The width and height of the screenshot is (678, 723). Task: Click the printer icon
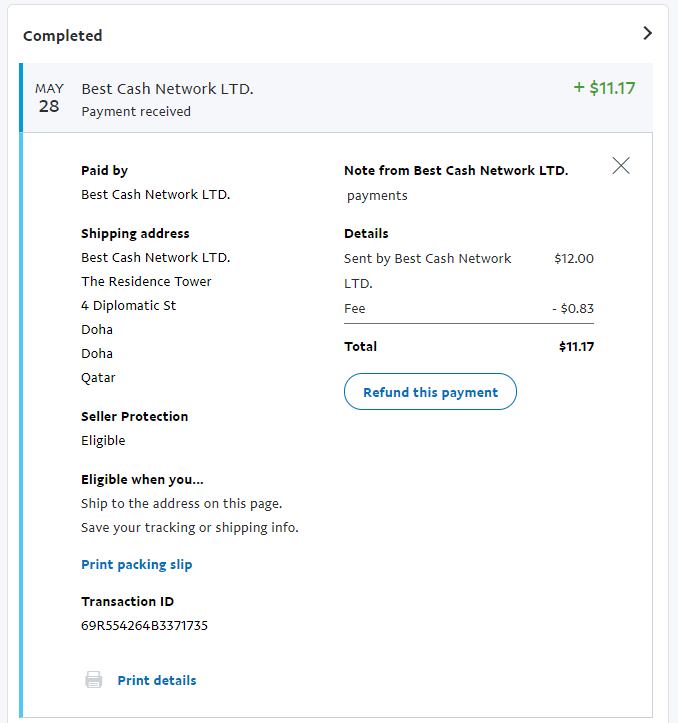(94, 680)
